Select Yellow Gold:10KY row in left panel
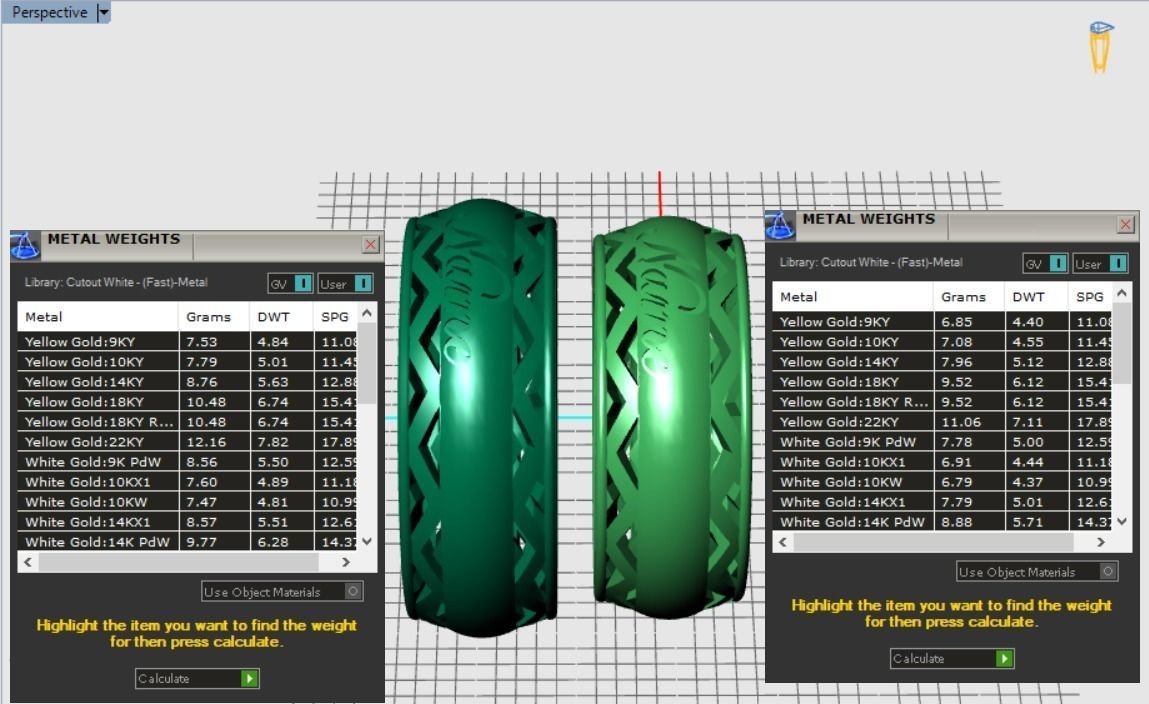1149x704 pixels. (x=187, y=362)
